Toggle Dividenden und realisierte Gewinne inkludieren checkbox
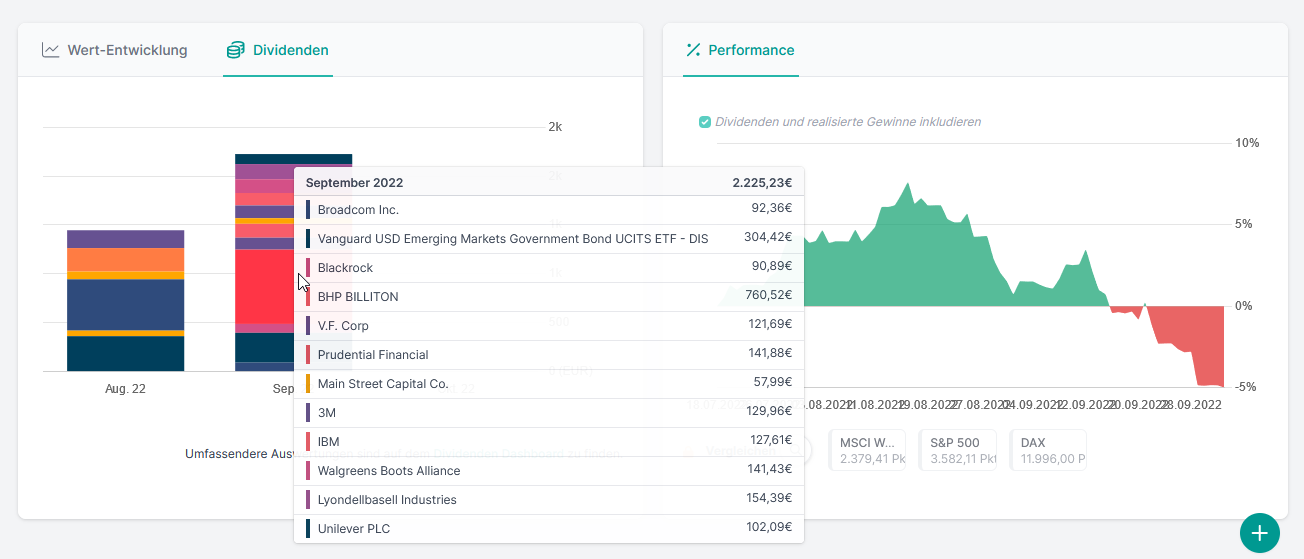This screenshot has height=559, width=1304. [x=705, y=122]
